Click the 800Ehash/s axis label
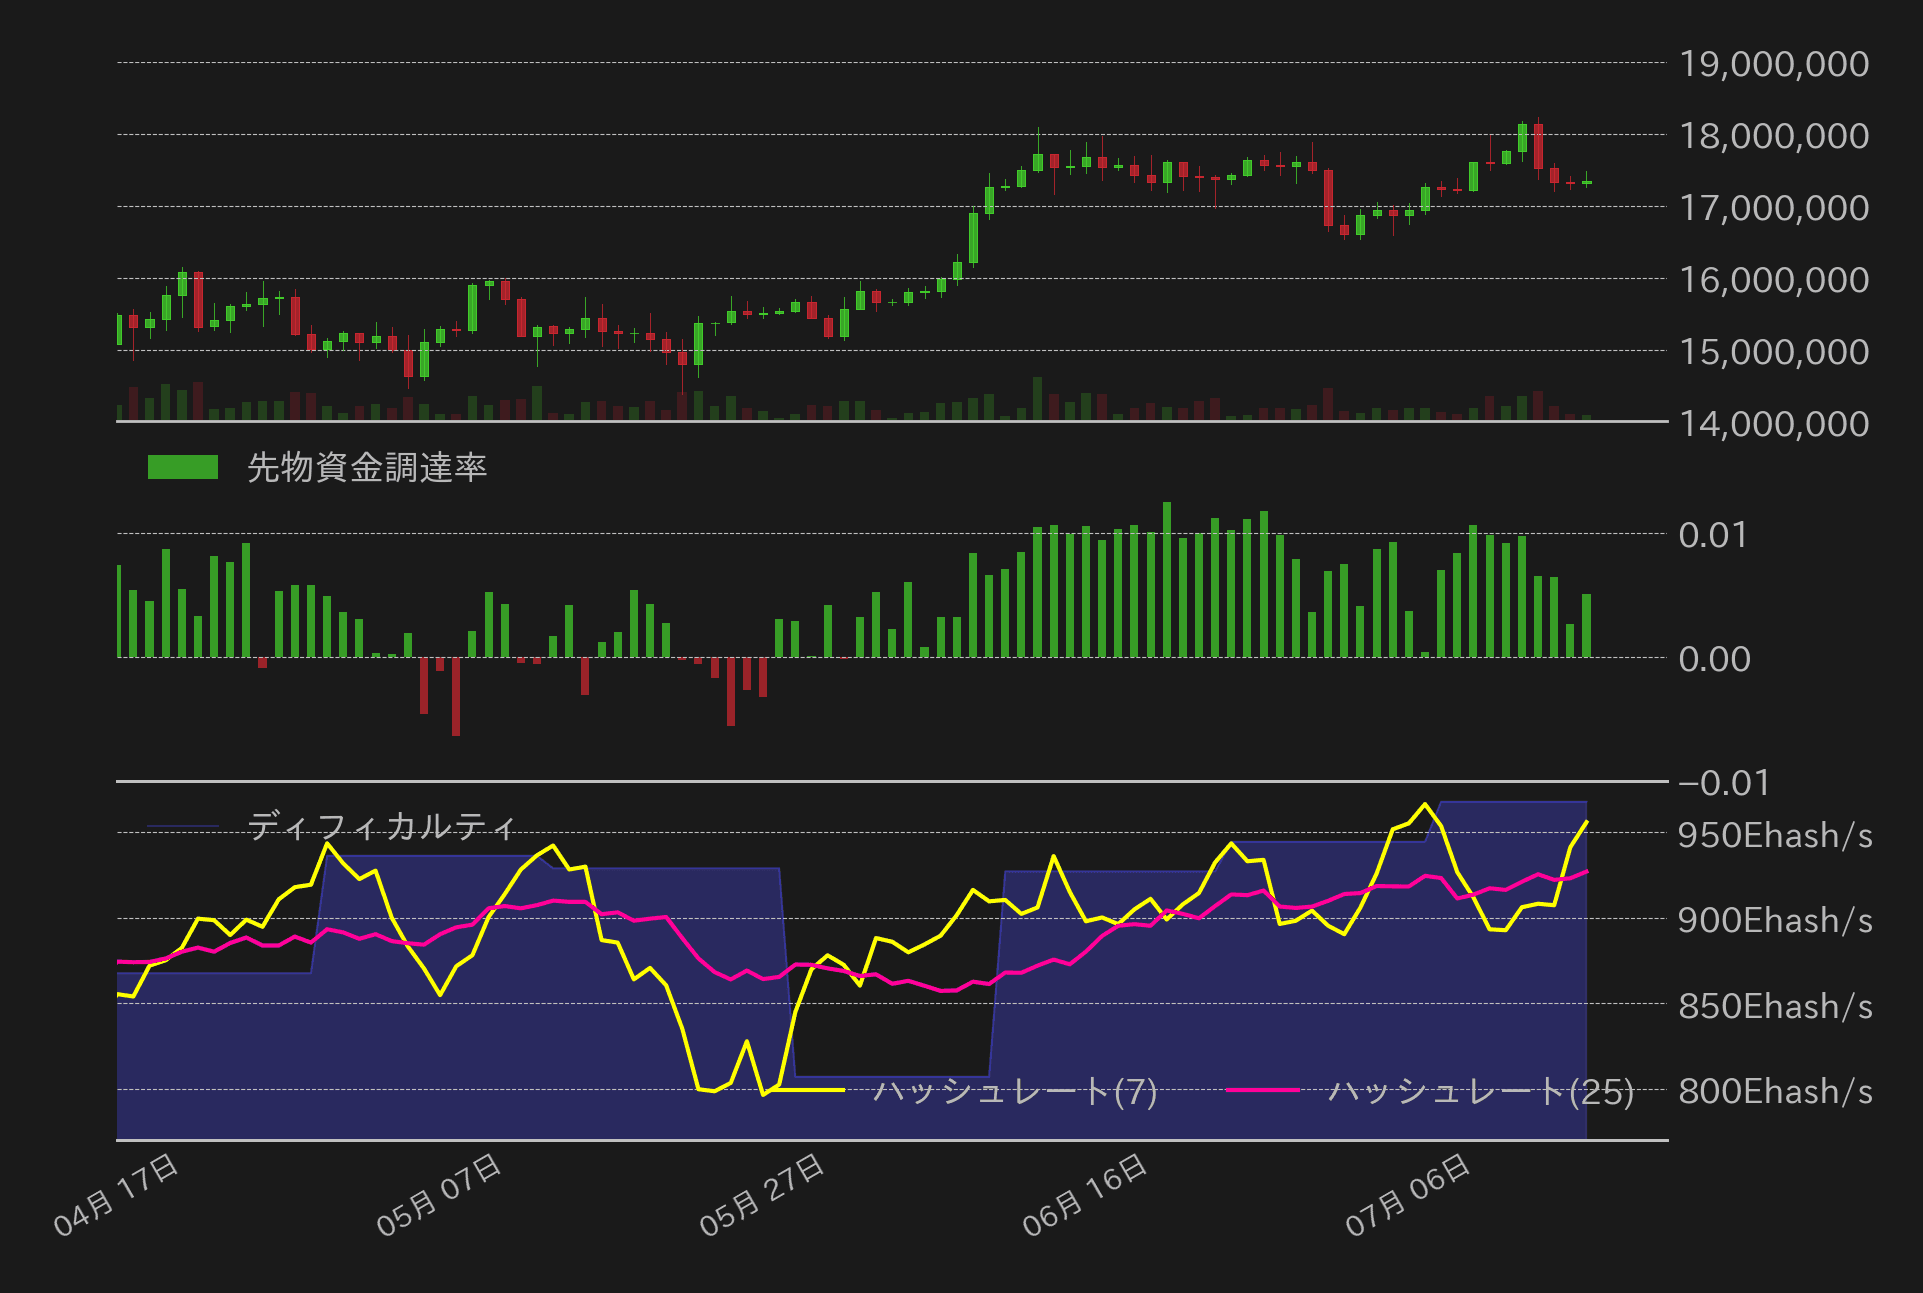 pyautogui.click(x=1775, y=1091)
